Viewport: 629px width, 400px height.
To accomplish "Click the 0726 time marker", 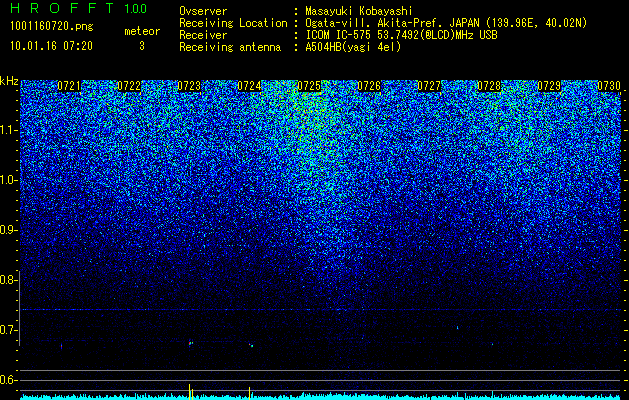I will [369, 86].
